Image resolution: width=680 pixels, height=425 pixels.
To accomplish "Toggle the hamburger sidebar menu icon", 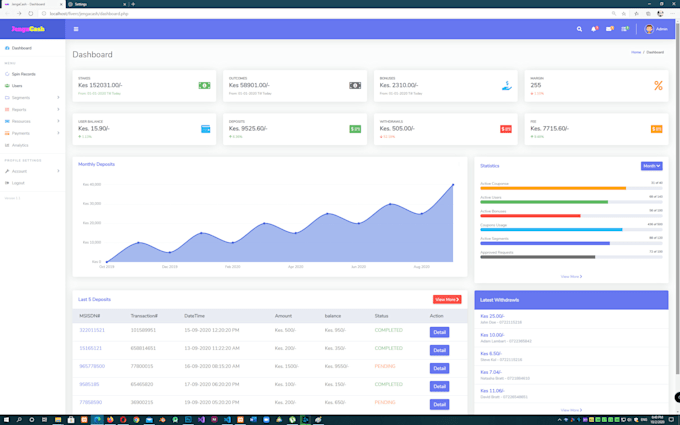I will (x=76, y=29).
